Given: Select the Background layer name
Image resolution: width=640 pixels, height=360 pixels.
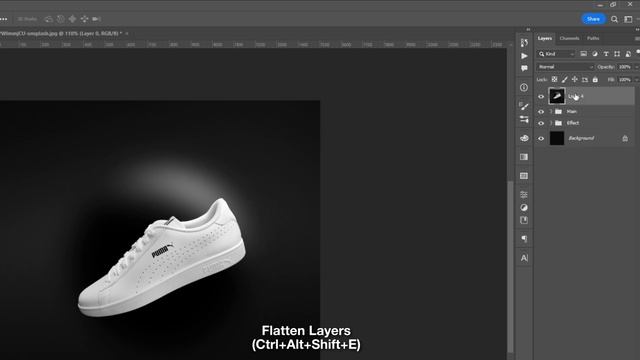Looking at the screenshot, I should [x=581, y=138].
